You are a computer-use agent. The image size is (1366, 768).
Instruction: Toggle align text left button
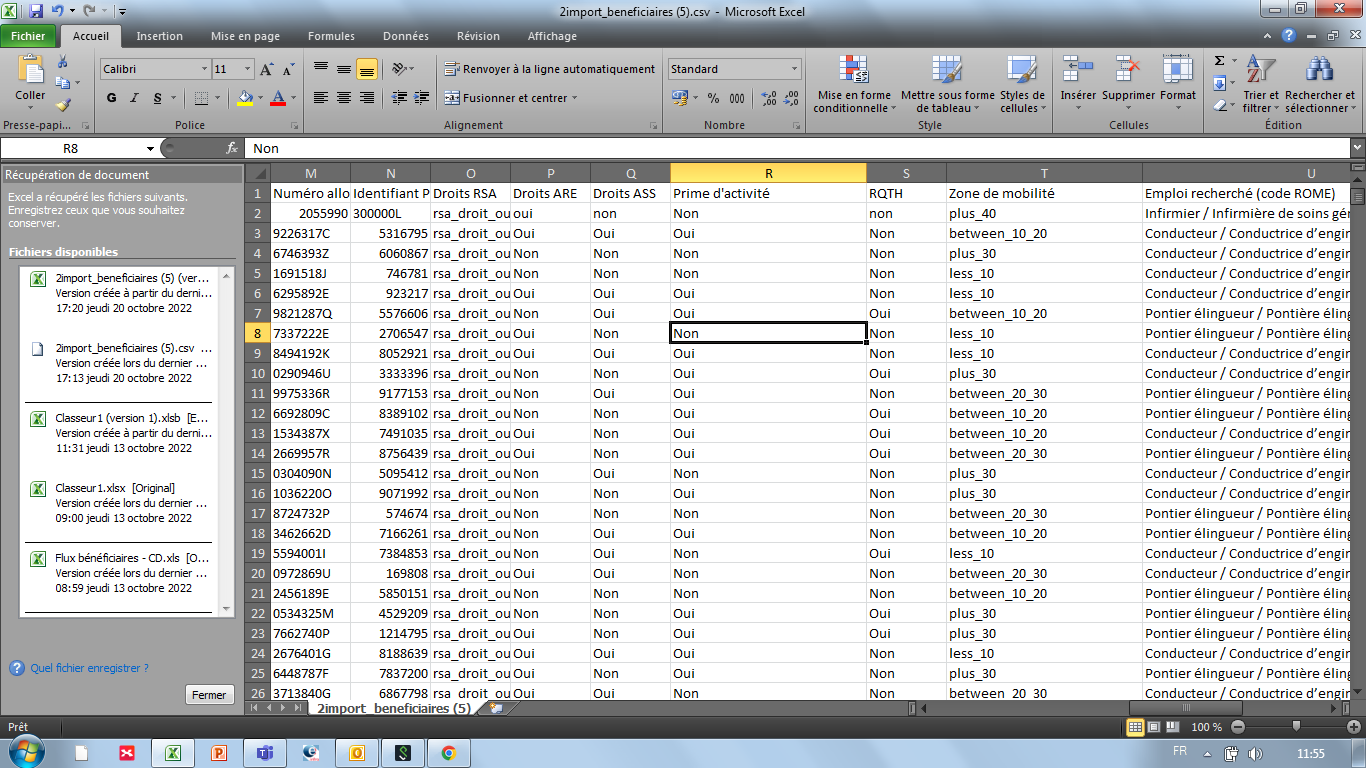(321, 98)
